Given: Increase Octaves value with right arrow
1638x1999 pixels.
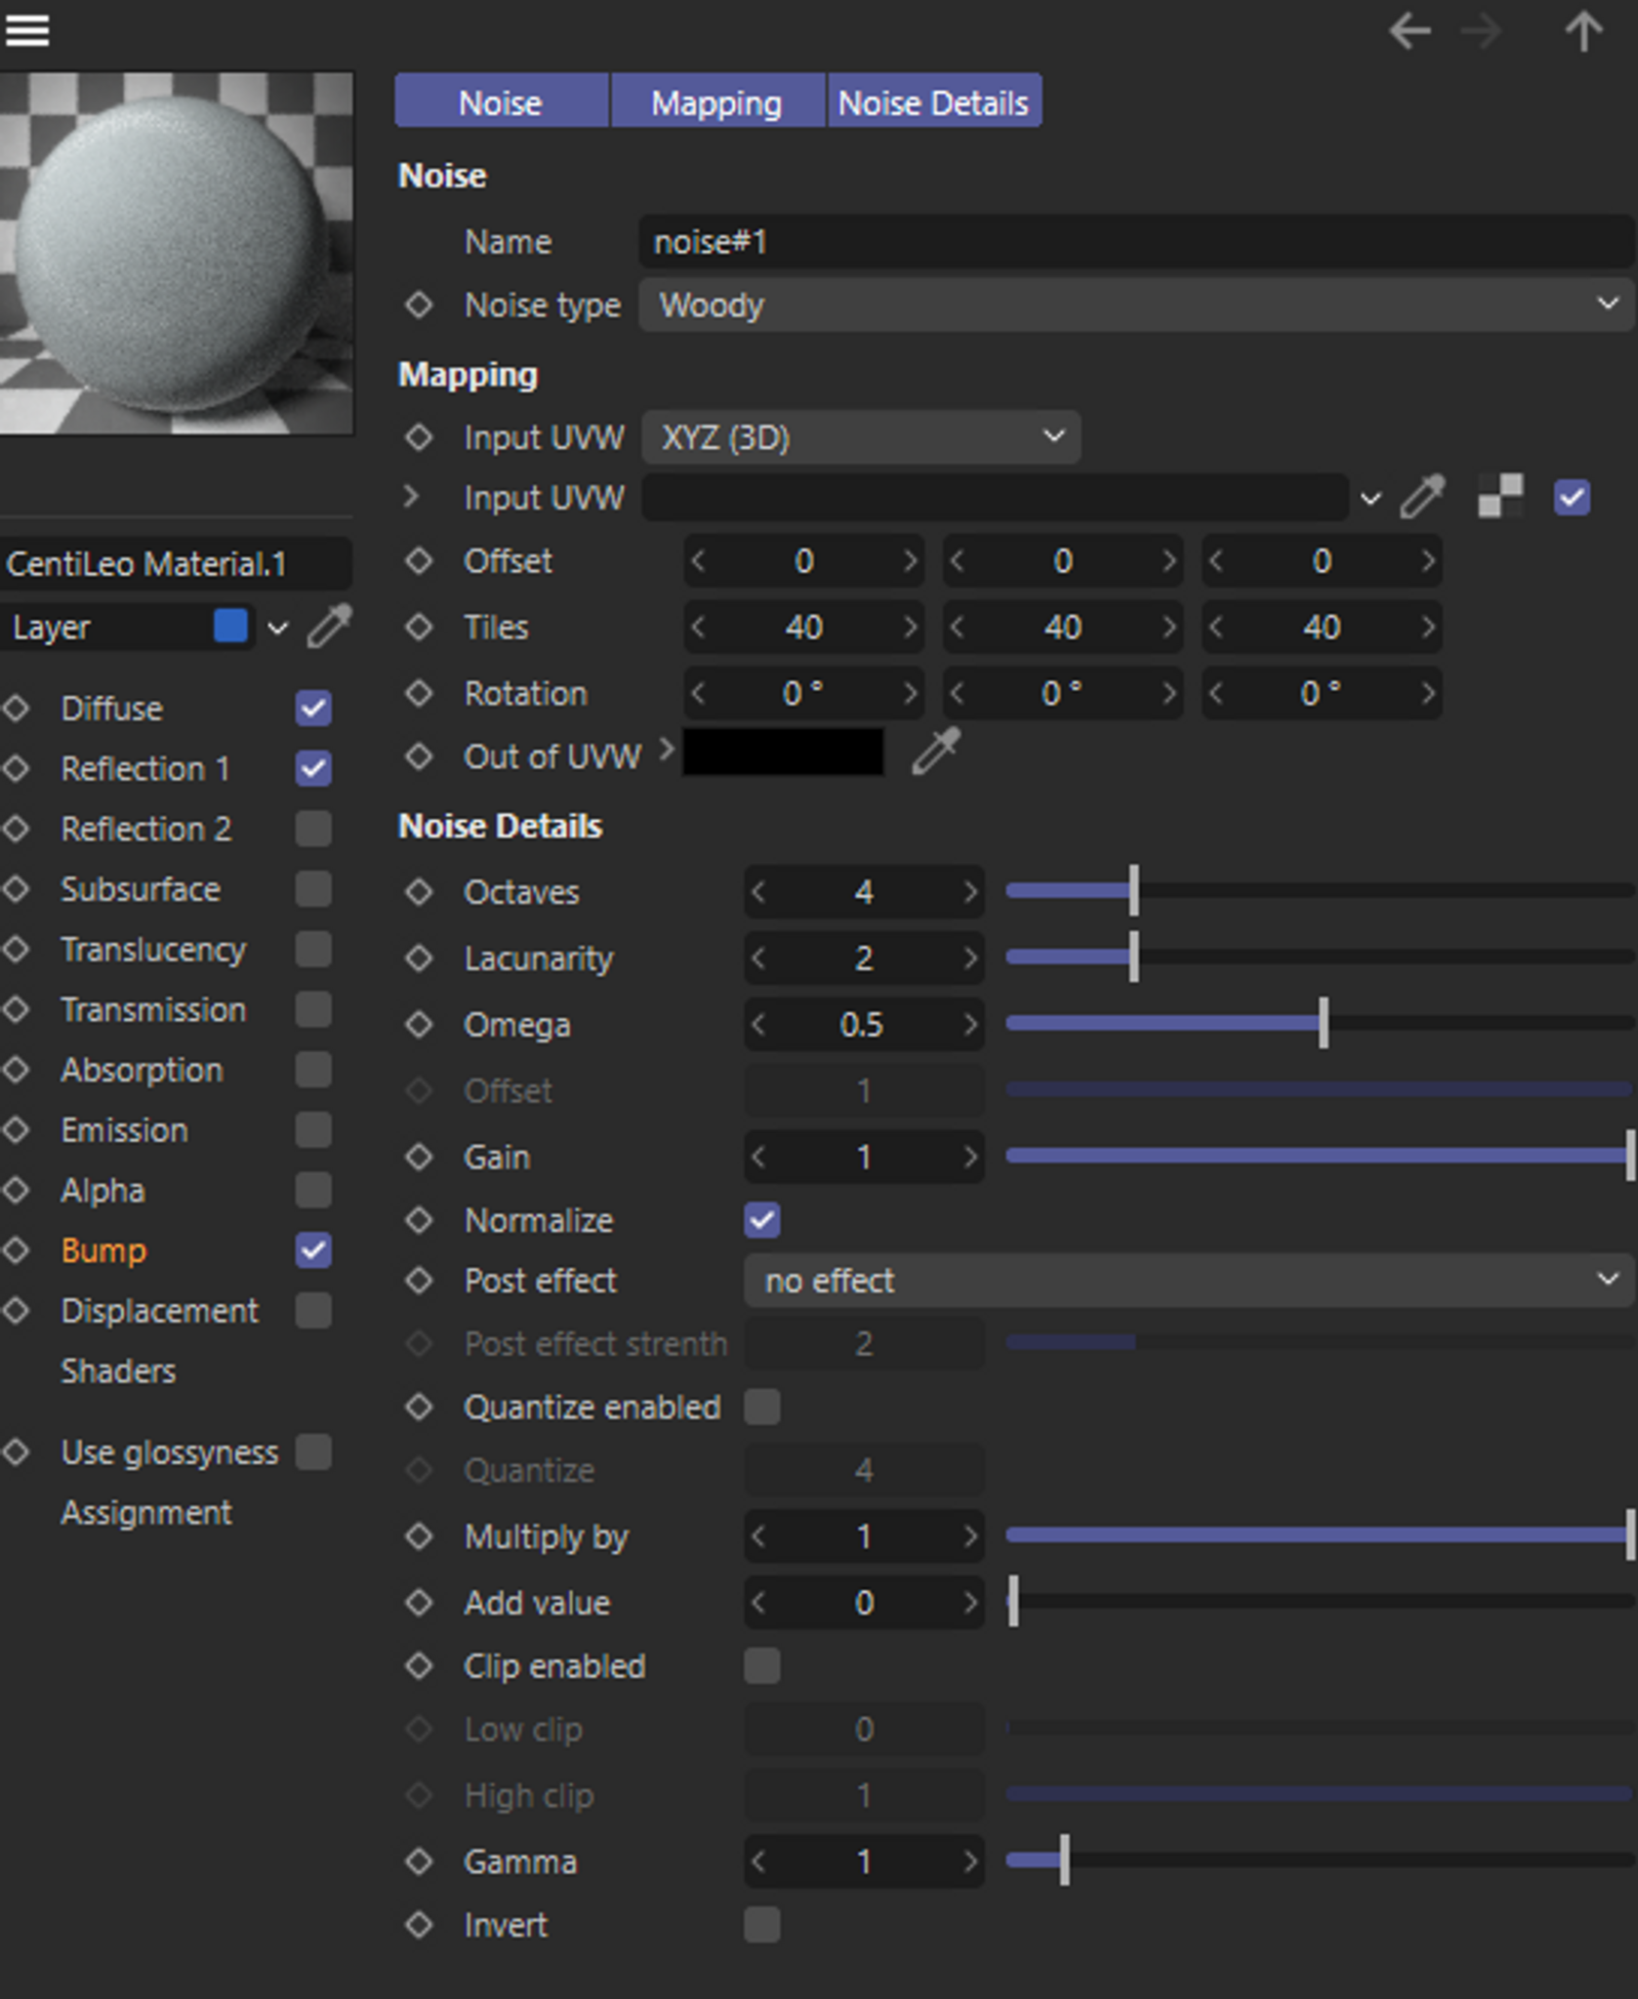Looking at the screenshot, I should pos(969,892).
